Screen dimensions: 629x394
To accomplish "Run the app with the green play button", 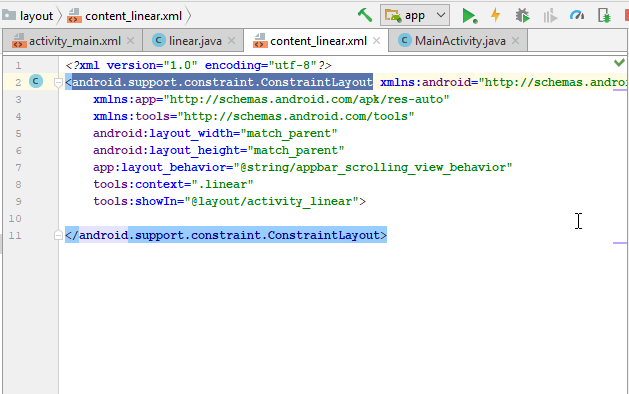I will (469, 16).
